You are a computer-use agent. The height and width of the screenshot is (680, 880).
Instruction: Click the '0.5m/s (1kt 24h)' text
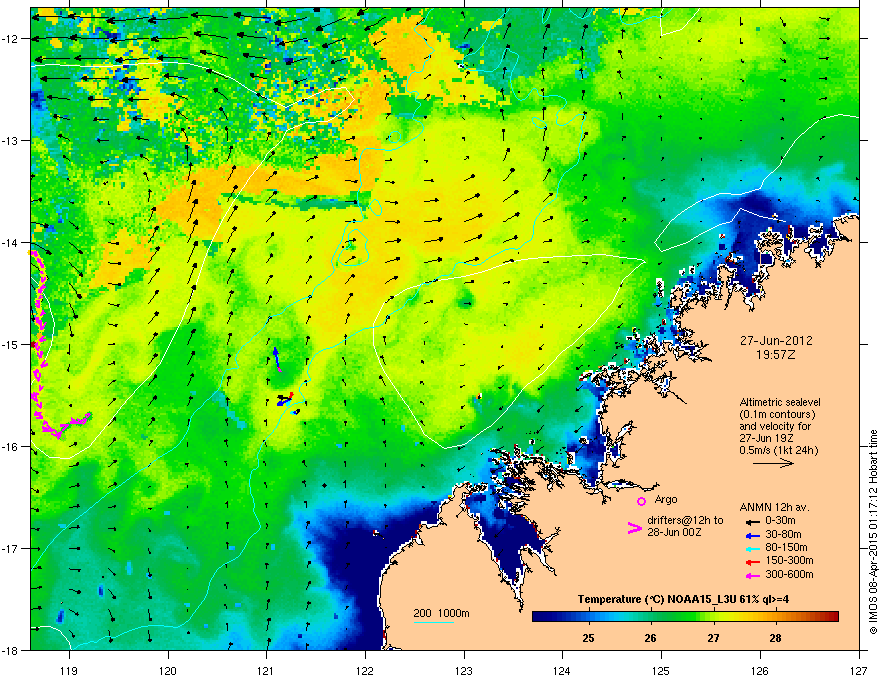point(779,450)
